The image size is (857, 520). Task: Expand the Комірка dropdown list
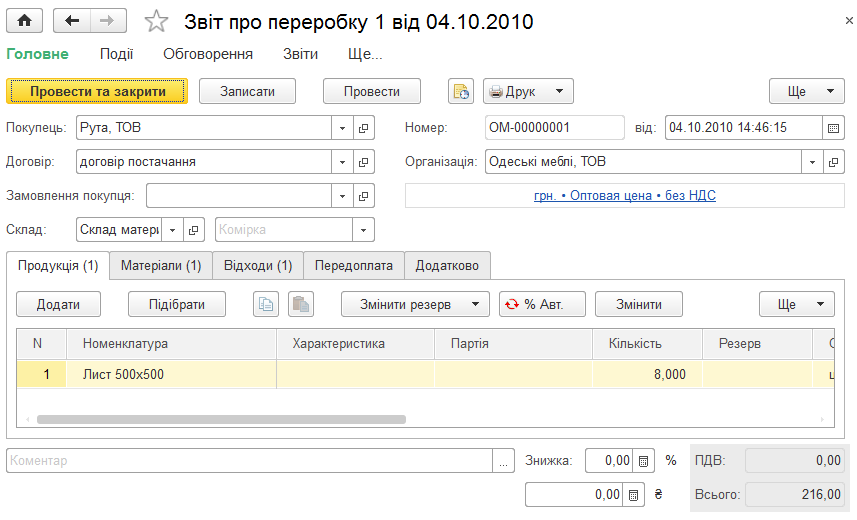(x=363, y=230)
